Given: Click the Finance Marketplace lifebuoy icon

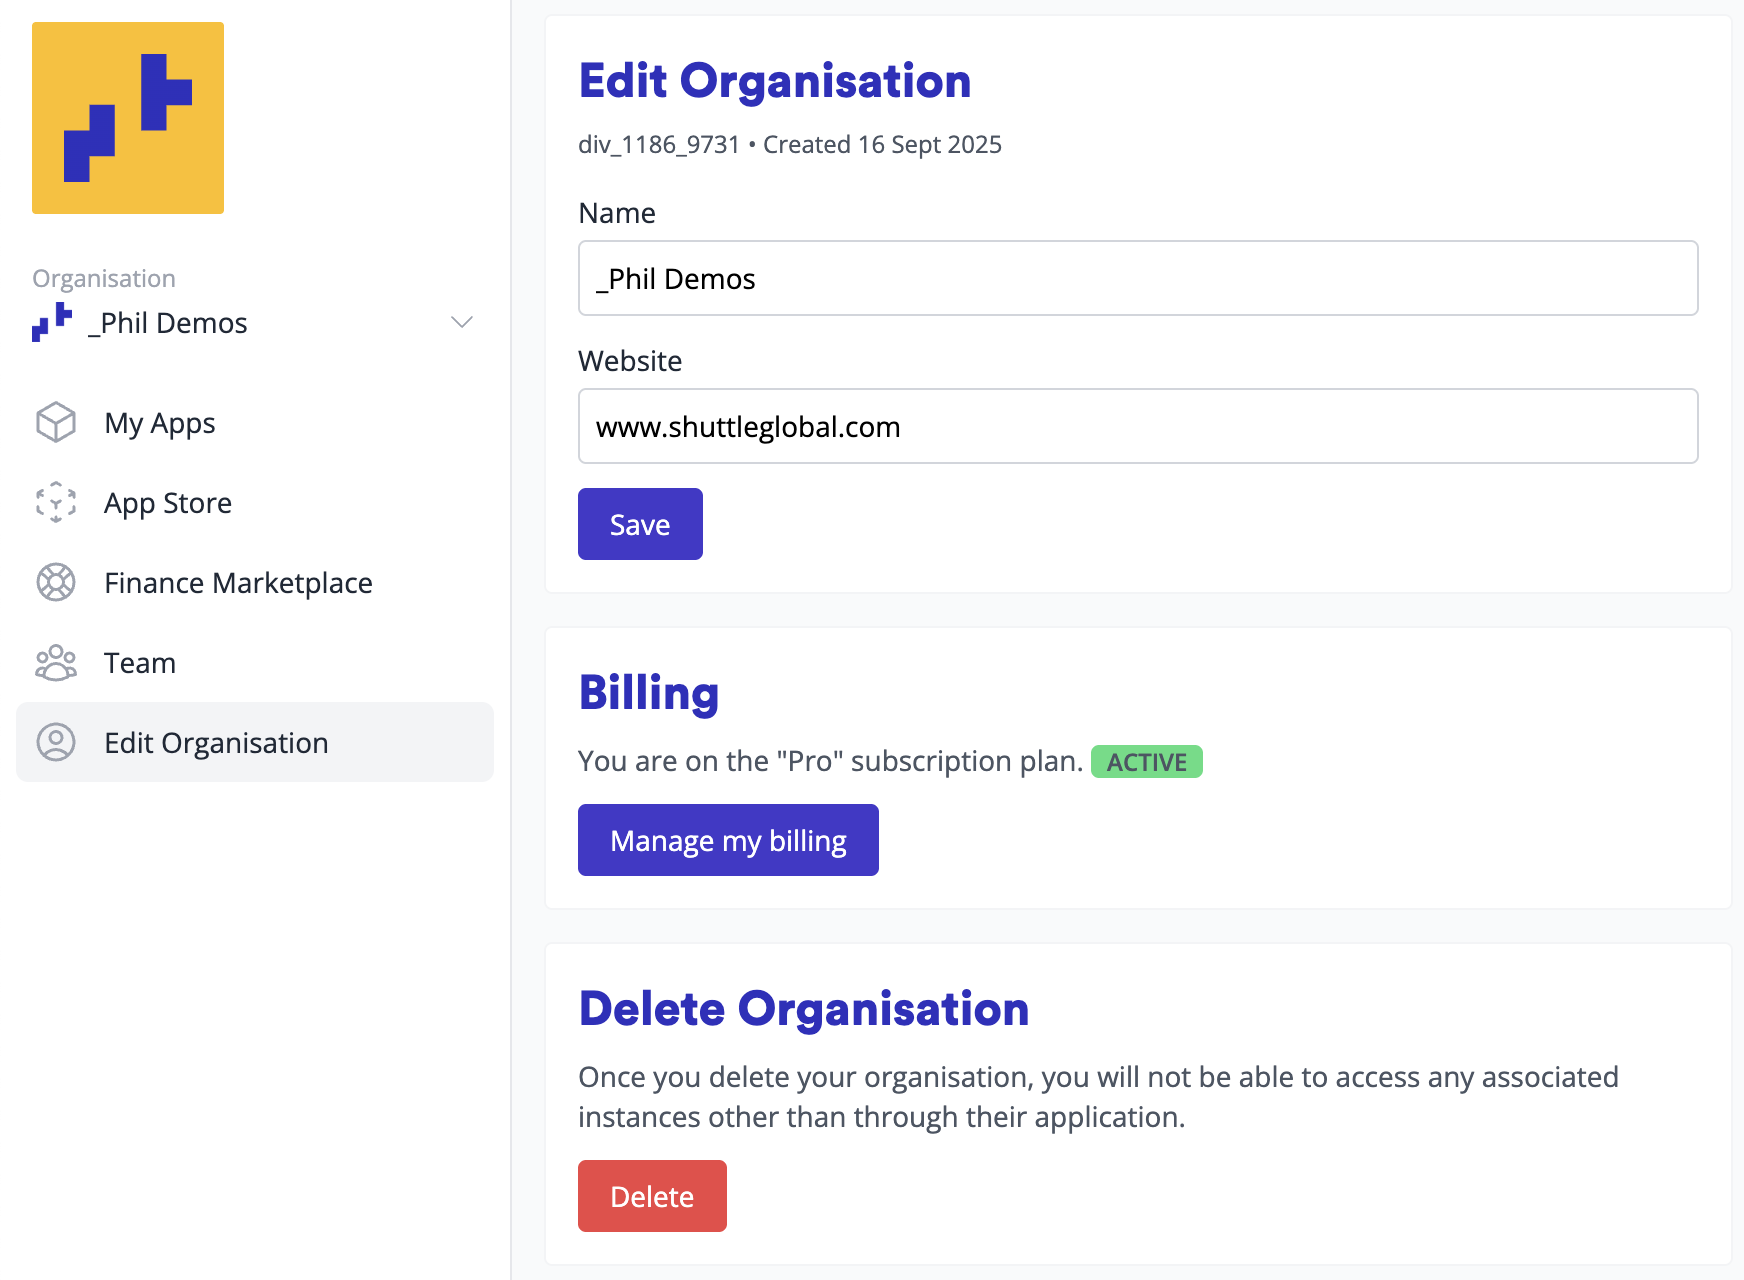Looking at the screenshot, I should (56, 582).
